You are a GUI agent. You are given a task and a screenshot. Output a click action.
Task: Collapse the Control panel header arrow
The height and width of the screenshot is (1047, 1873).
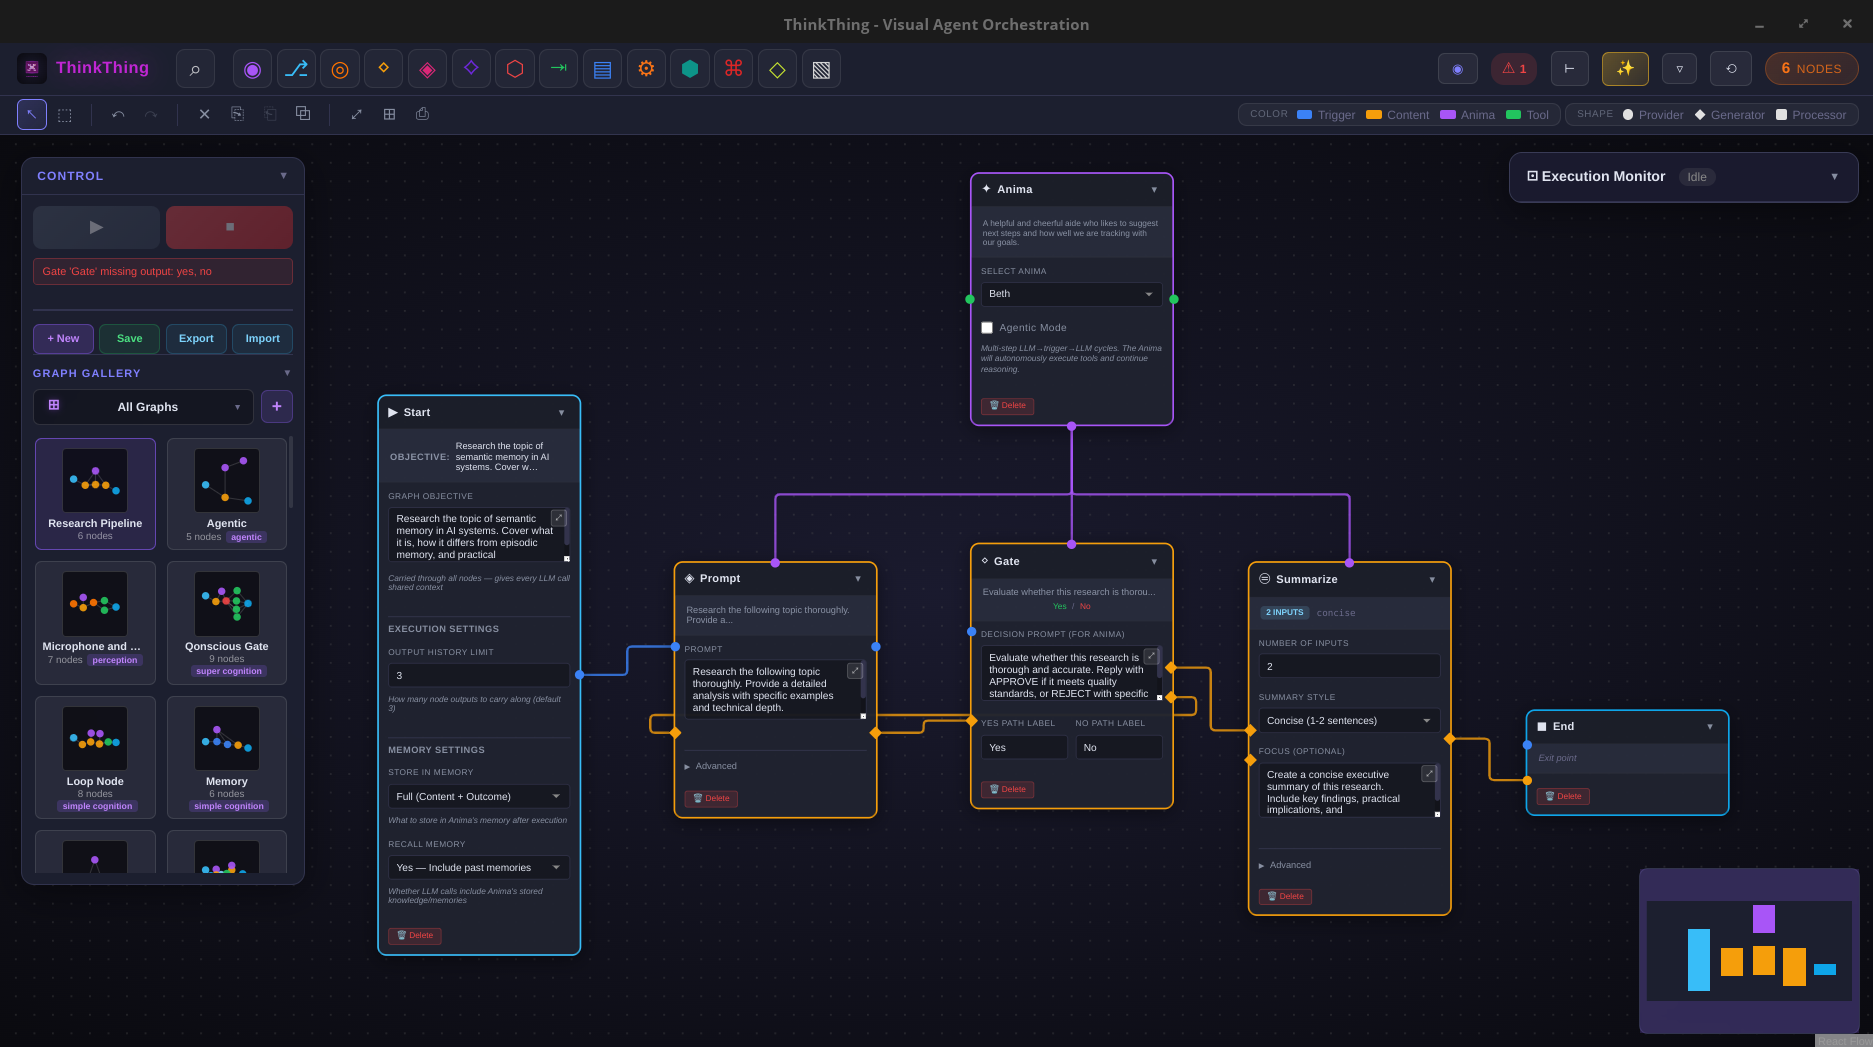click(284, 176)
